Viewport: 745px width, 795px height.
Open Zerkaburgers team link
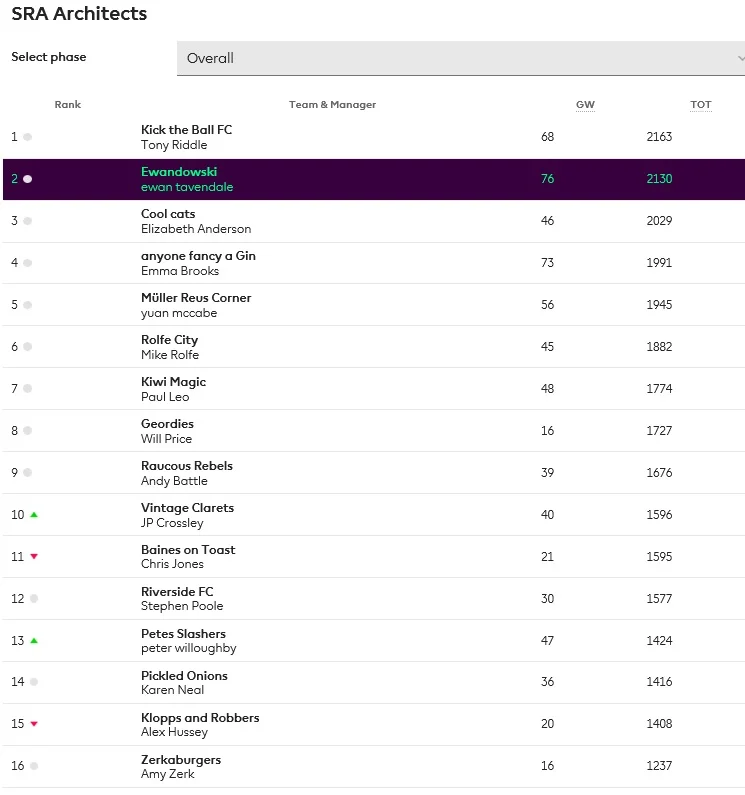[x=181, y=760]
